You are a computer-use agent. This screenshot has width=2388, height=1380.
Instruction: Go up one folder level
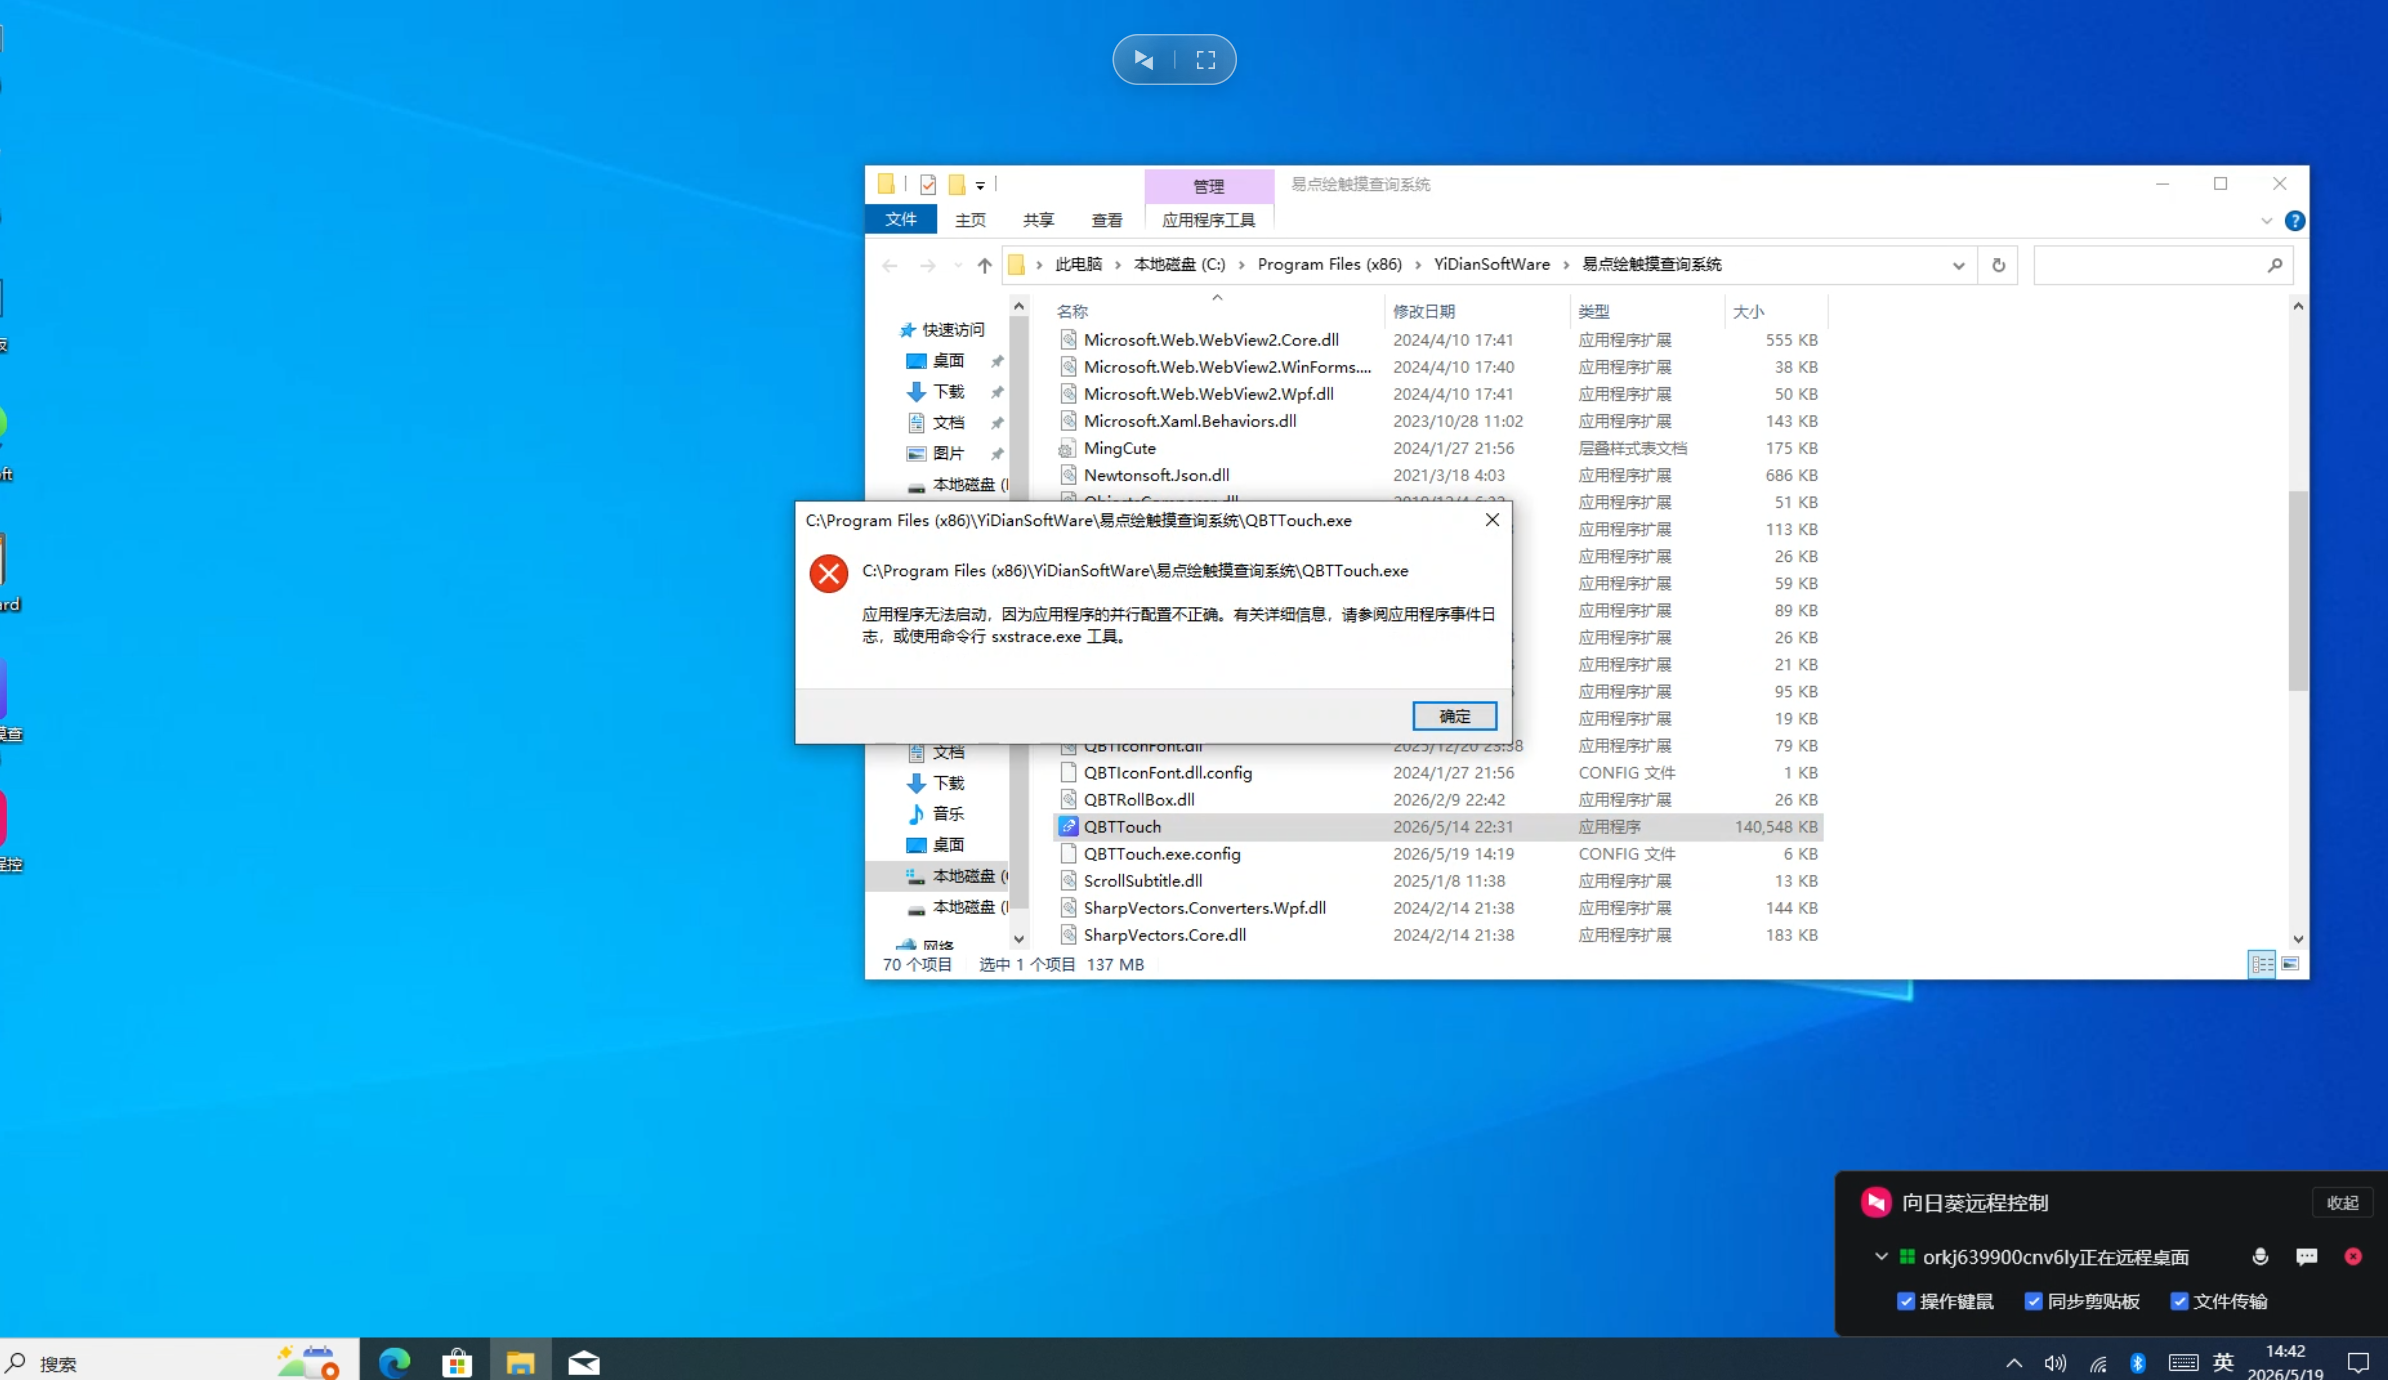(985, 265)
